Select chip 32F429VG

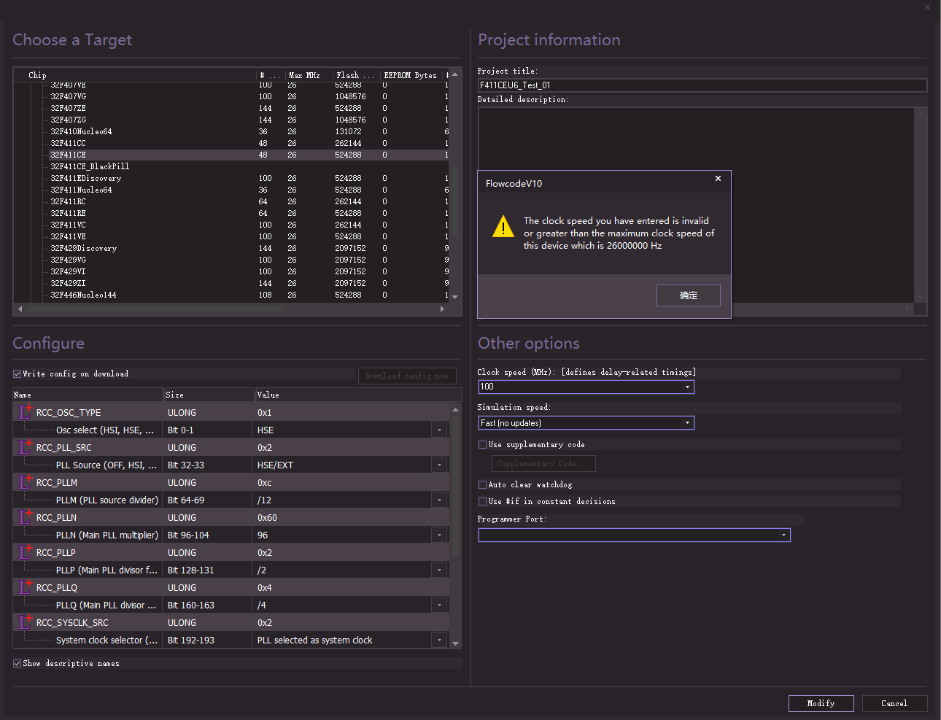point(68,260)
